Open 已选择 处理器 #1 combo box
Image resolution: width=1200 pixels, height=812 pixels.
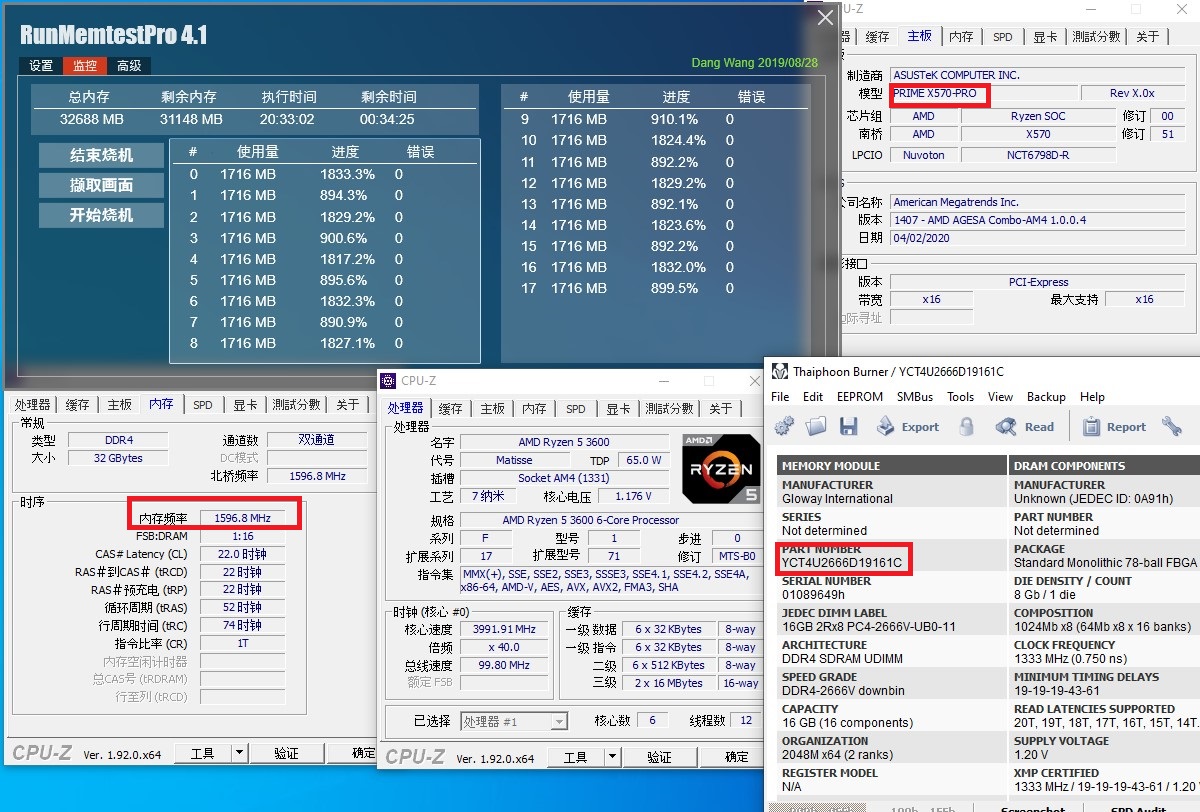pyautogui.click(x=514, y=721)
